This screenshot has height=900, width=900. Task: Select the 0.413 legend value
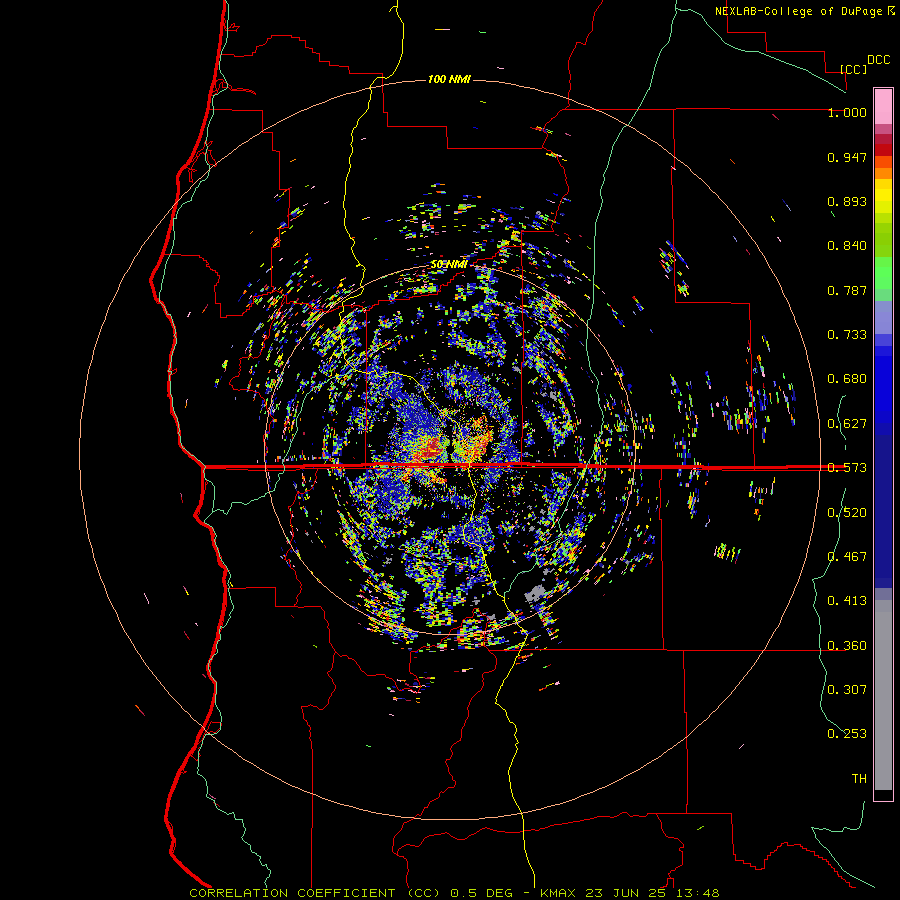click(x=847, y=601)
